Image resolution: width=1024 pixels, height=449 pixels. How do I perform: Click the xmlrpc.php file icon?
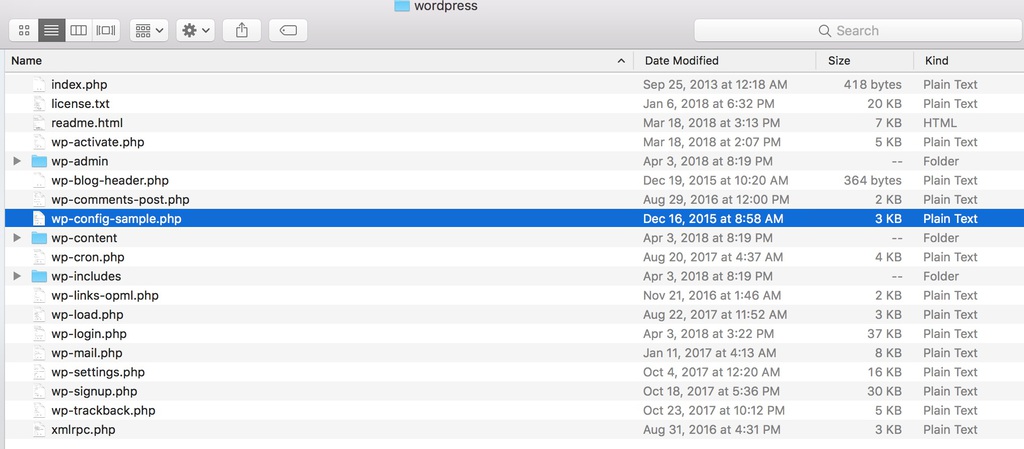pyautogui.click(x=39, y=430)
